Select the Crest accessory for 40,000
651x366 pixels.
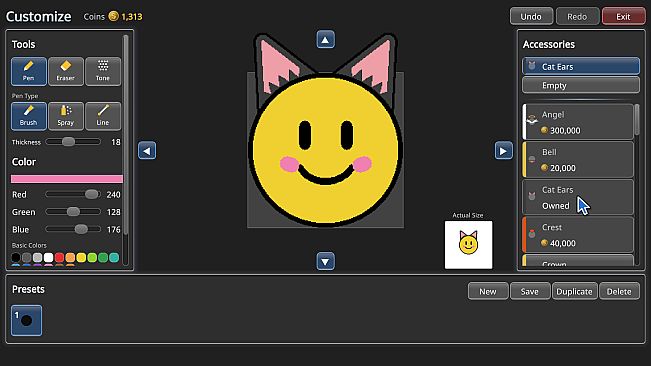point(578,234)
